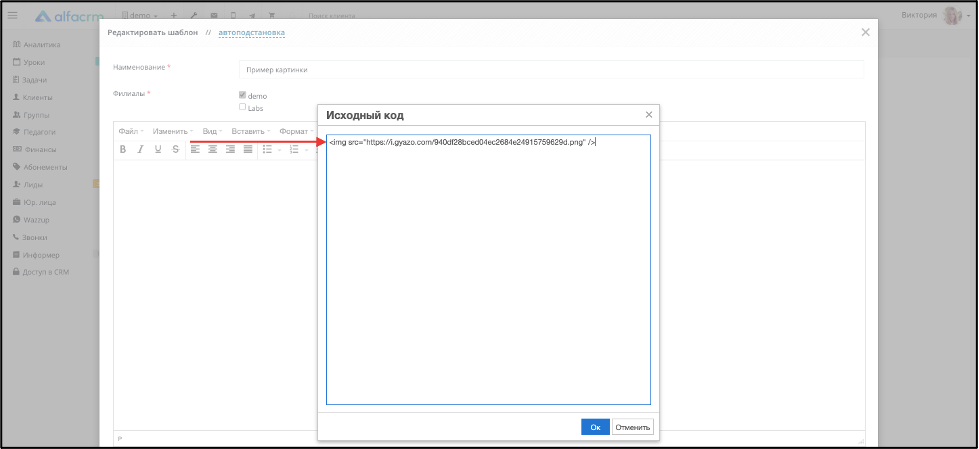
Task: Toggle italic formatting in the editor
Action: [140, 149]
